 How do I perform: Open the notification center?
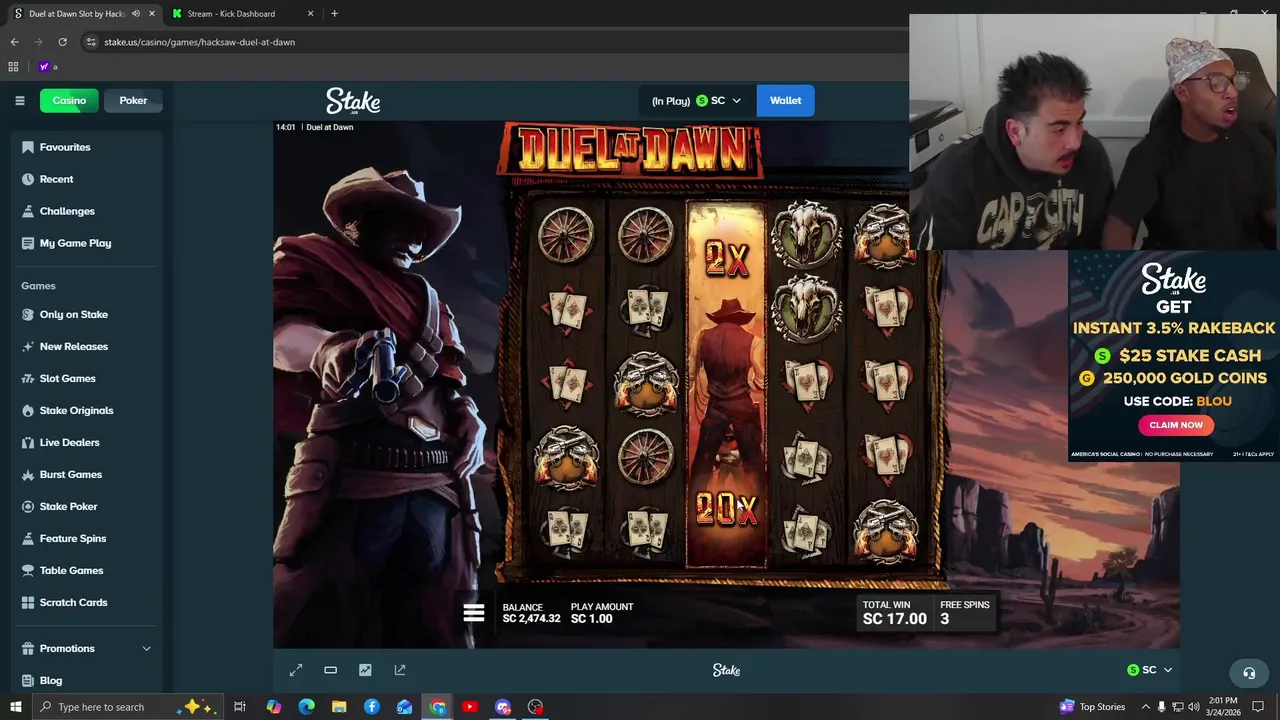pyautogui.click(x=1260, y=707)
